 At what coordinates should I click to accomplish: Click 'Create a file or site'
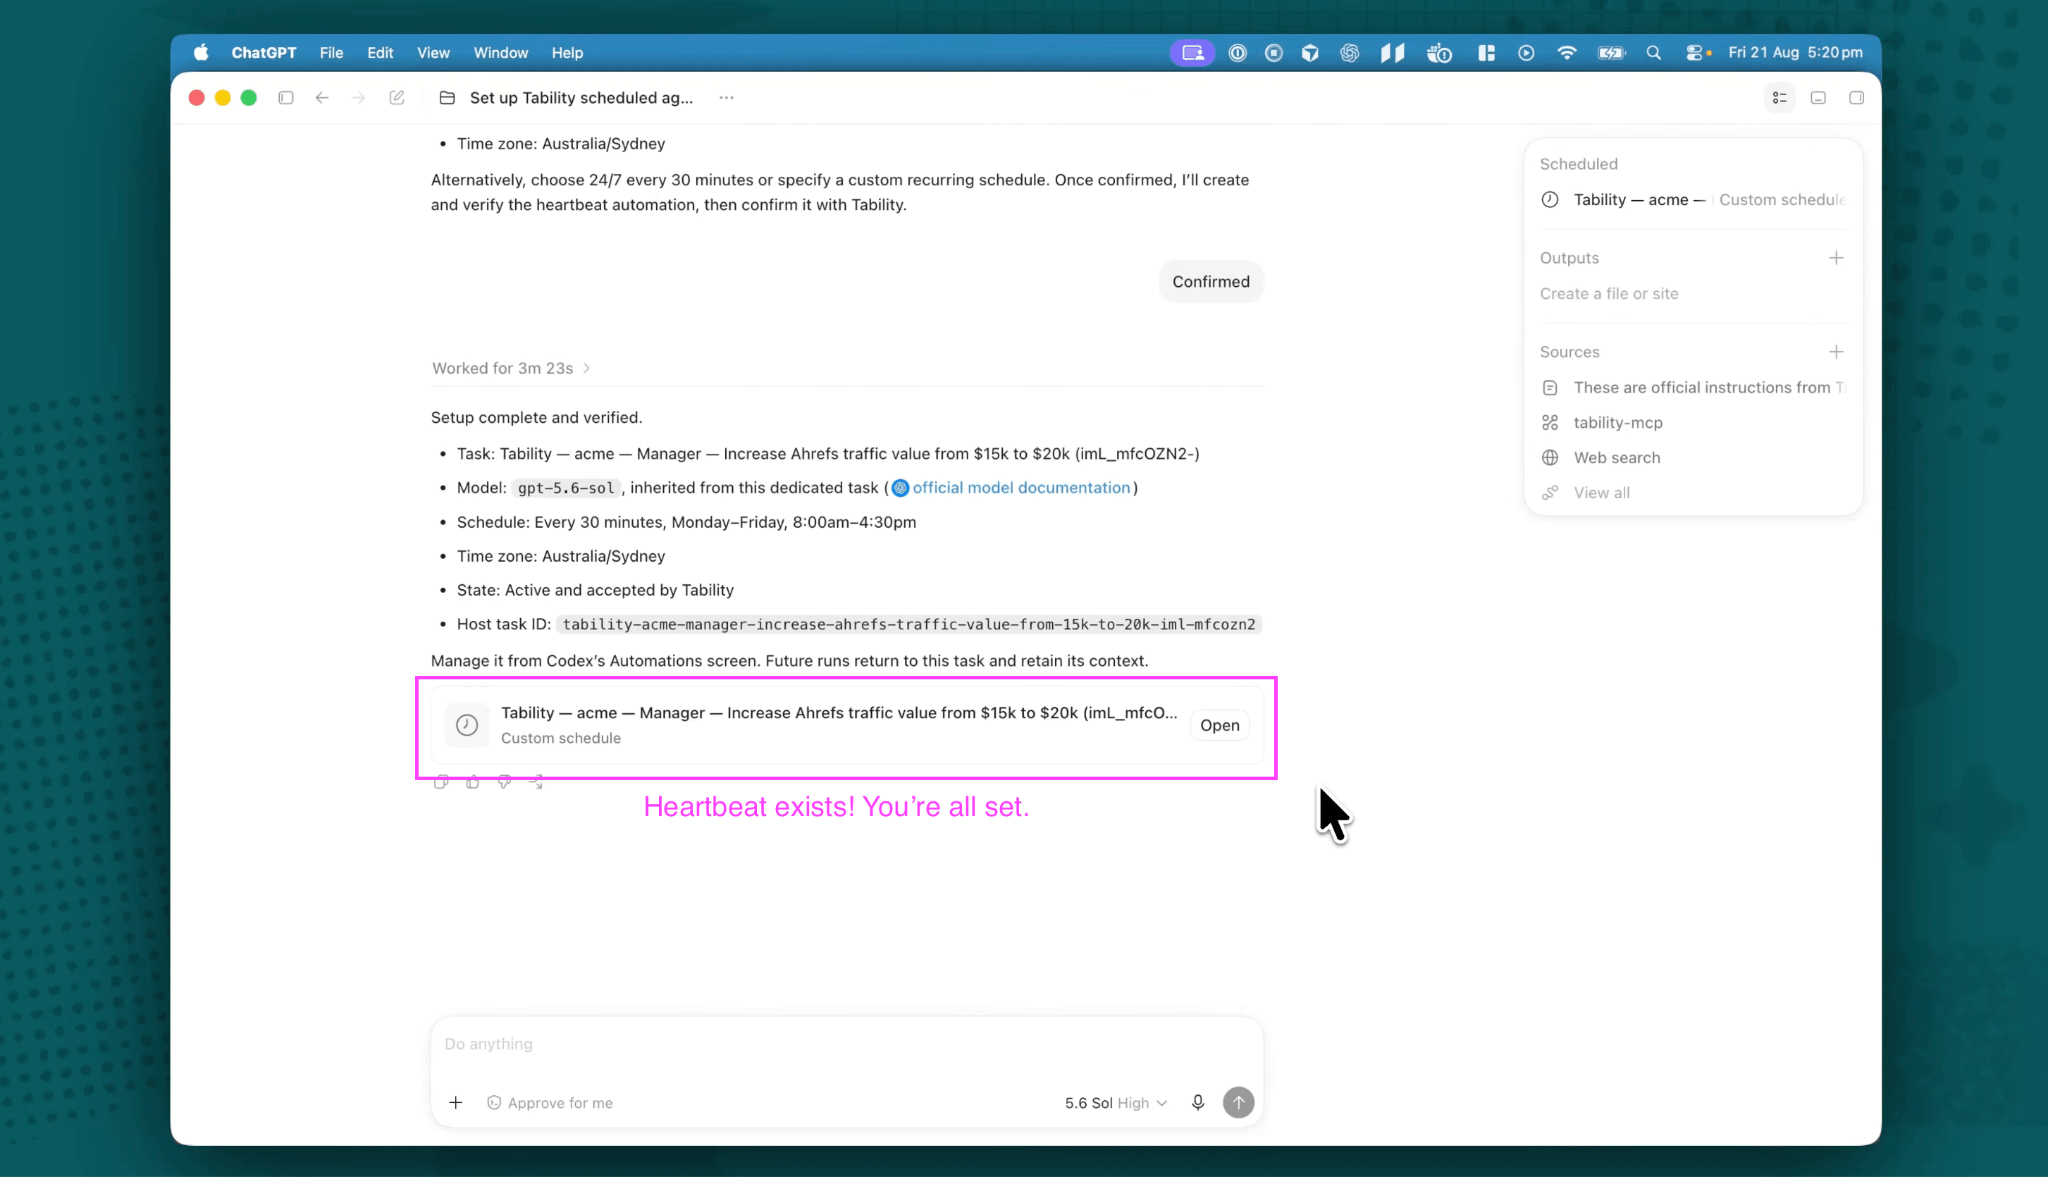pos(1609,294)
